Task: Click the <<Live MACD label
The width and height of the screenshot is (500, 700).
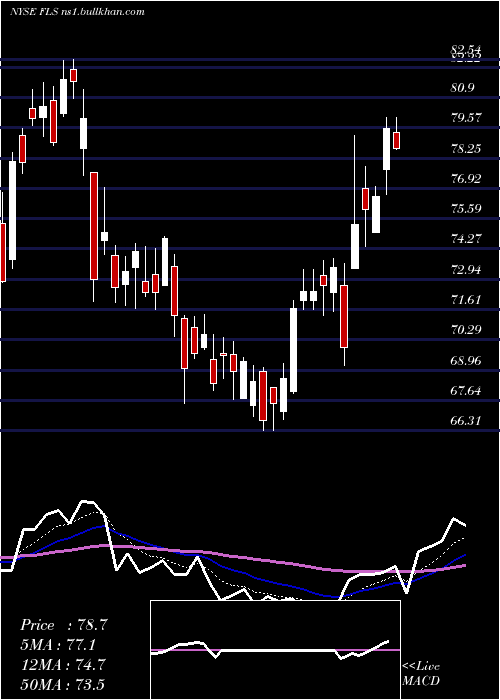Action: tap(421, 673)
